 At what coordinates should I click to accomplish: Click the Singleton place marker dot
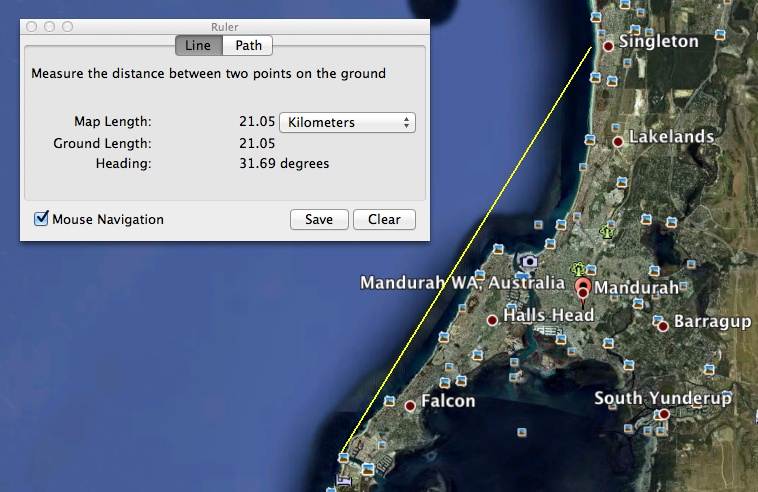[607, 46]
